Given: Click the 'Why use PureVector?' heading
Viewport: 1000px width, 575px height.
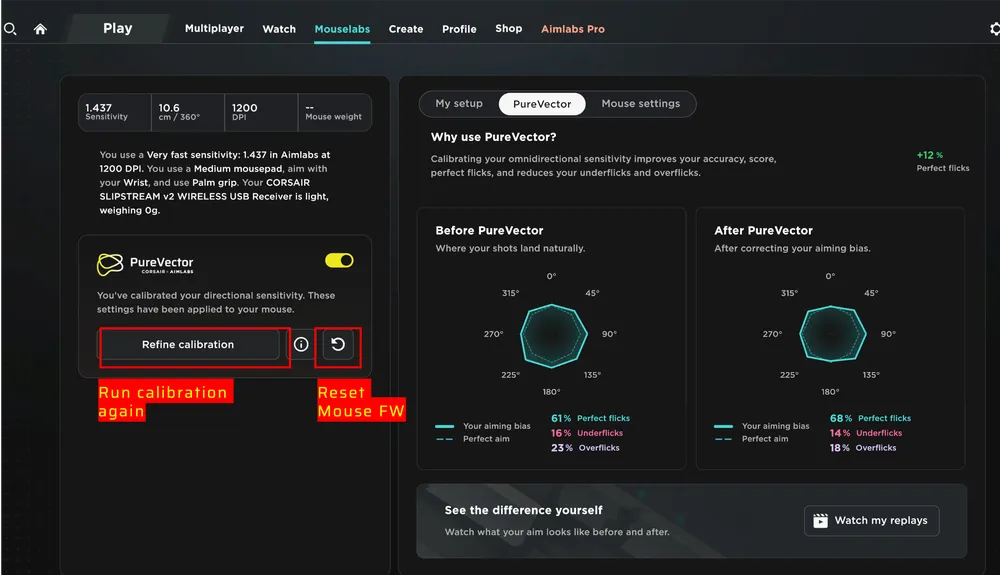Looking at the screenshot, I should coord(494,137).
